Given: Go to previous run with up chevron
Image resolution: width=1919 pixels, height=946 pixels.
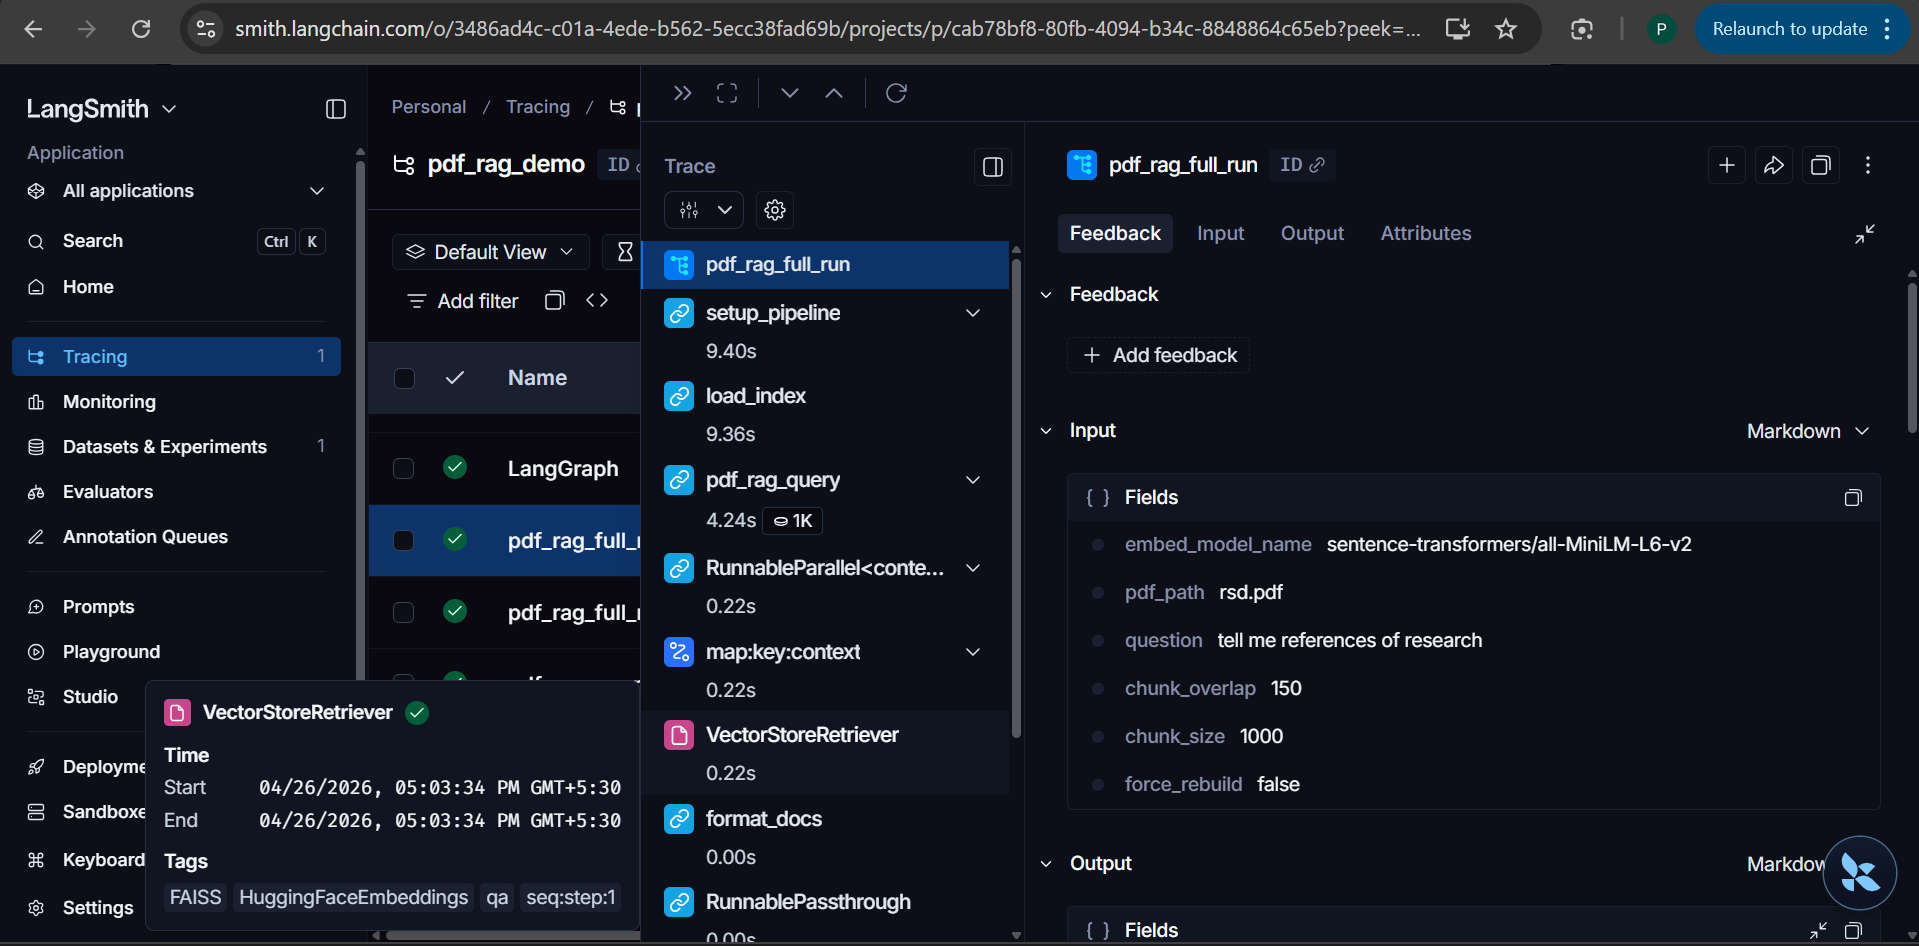Looking at the screenshot, I should [834, 93].
